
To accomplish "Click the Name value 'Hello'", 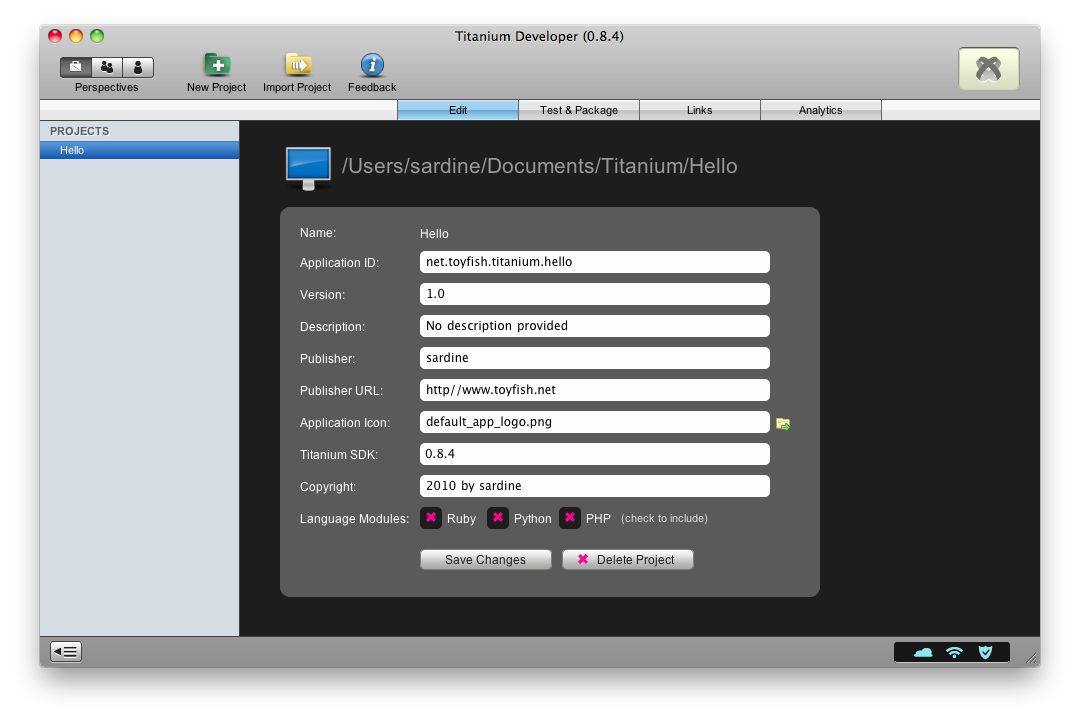I will pyautogui.click(x=434, y=234).
